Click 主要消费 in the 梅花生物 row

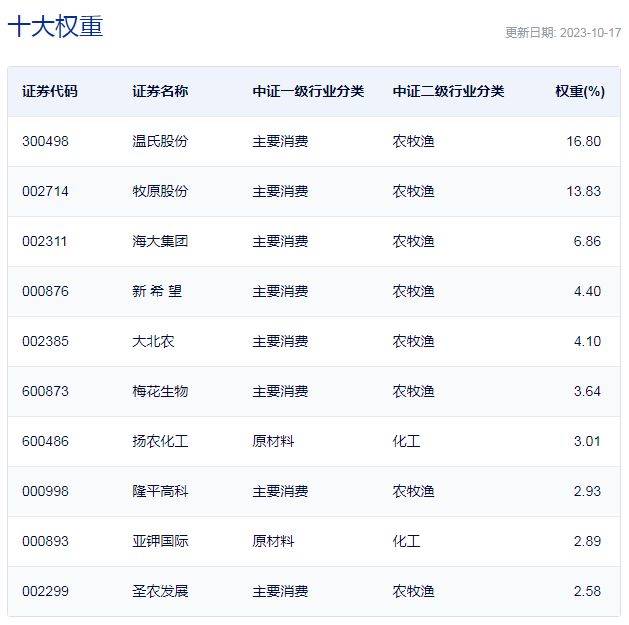coord(280,391)
